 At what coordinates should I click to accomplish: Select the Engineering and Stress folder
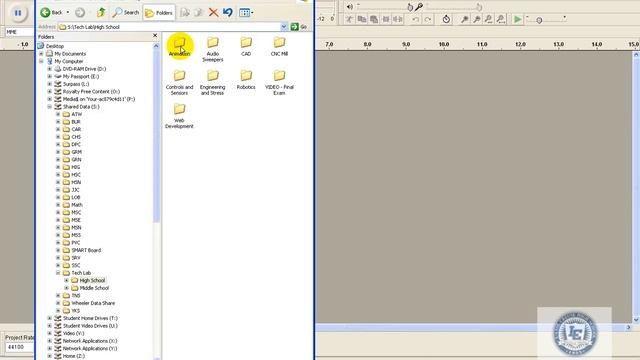[x=213, y=82]
